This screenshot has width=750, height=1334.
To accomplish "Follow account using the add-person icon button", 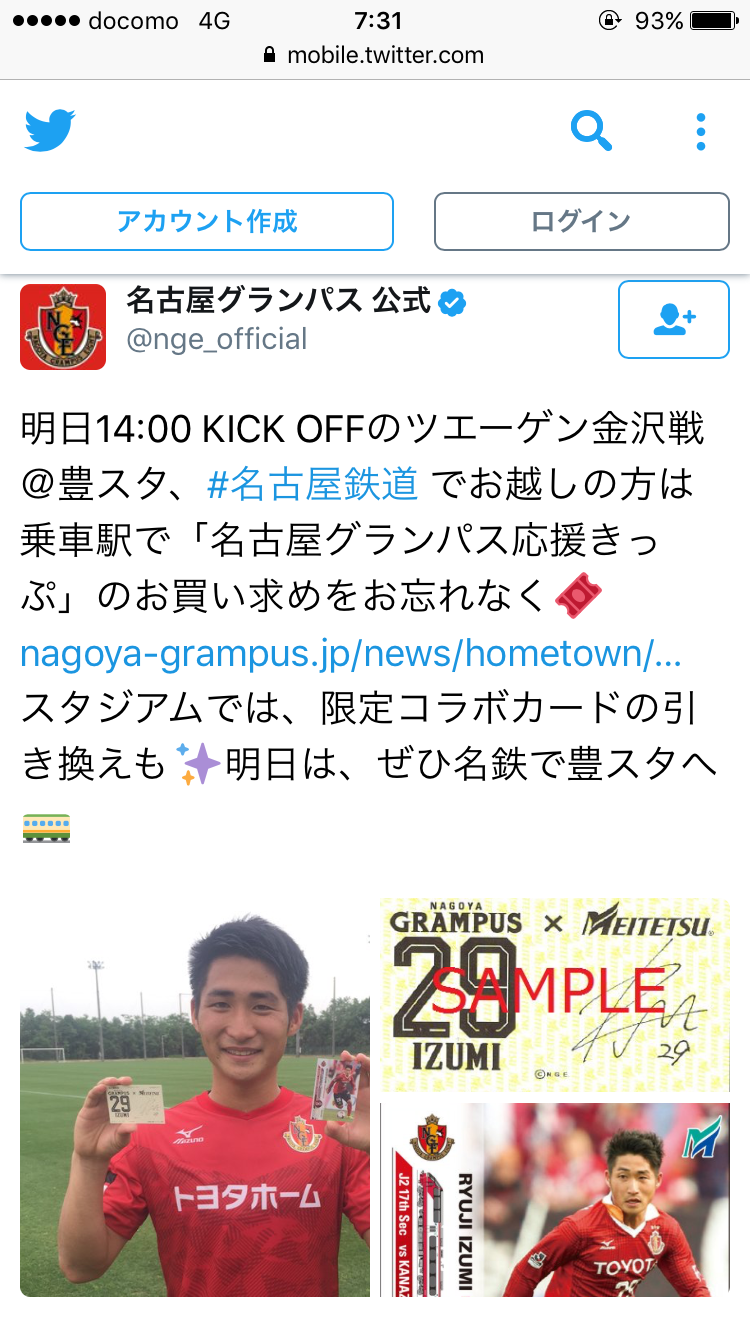I will [674, 319].
